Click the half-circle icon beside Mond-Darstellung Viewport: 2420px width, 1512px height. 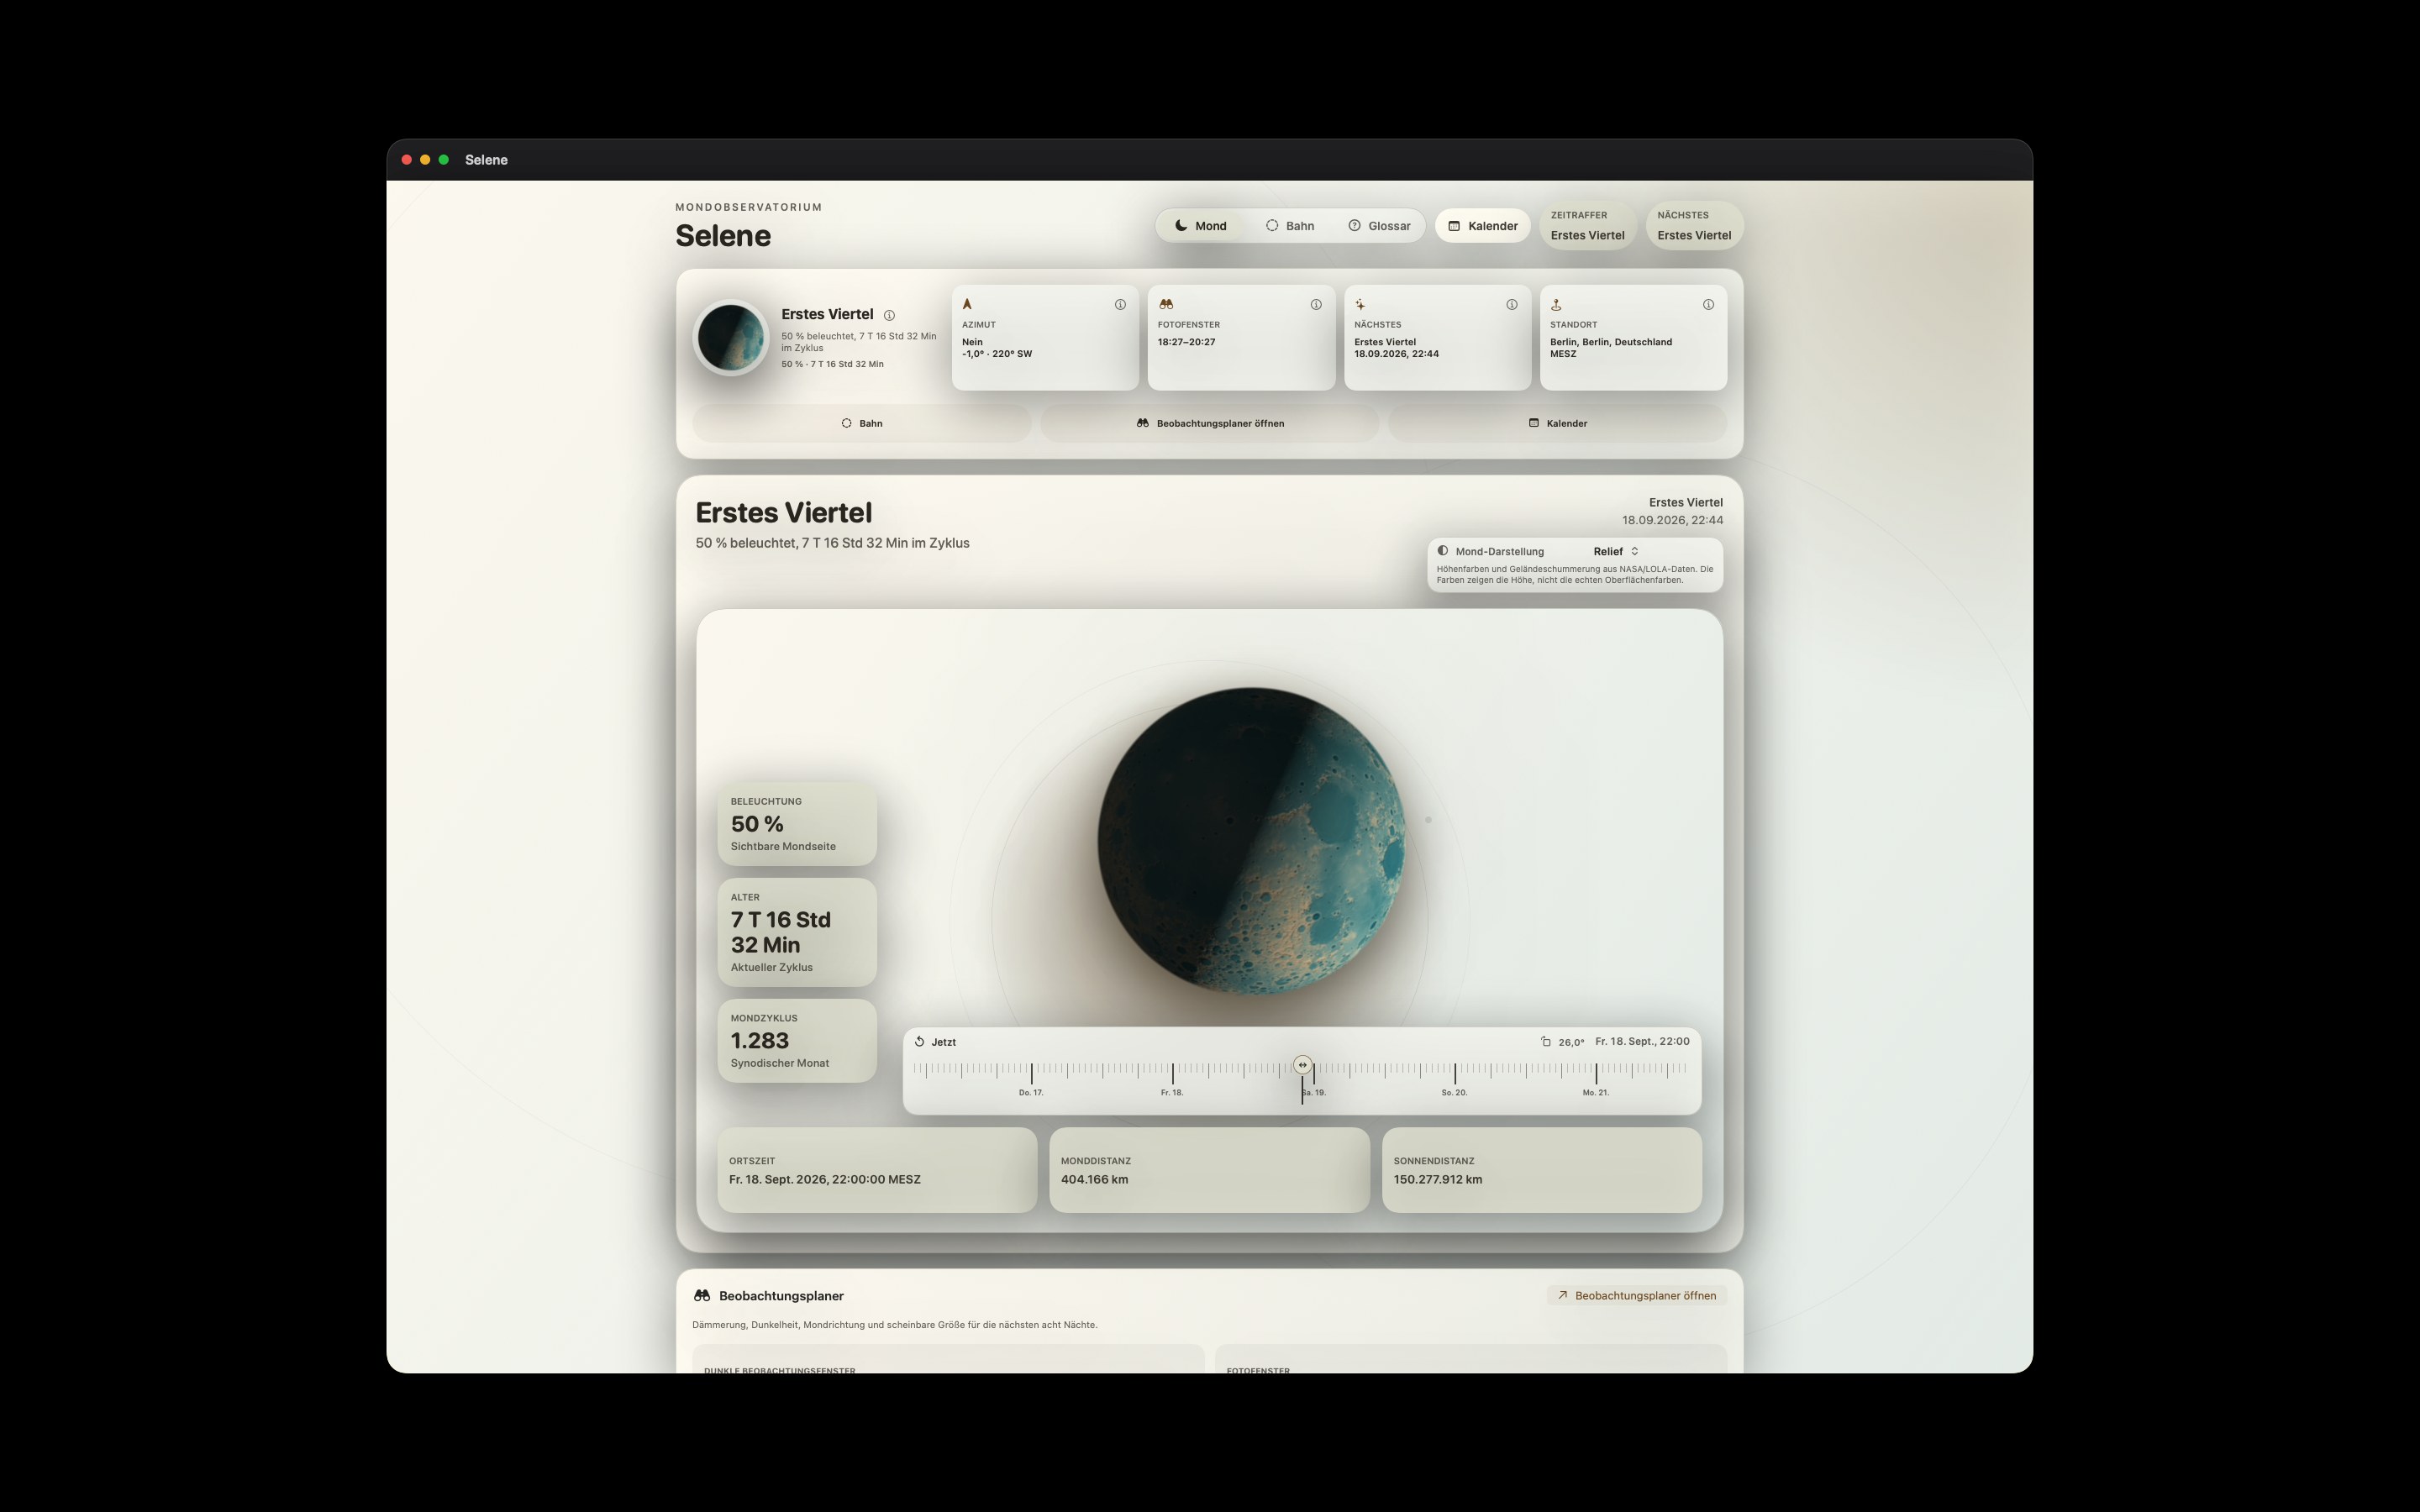coord(1442,551)
